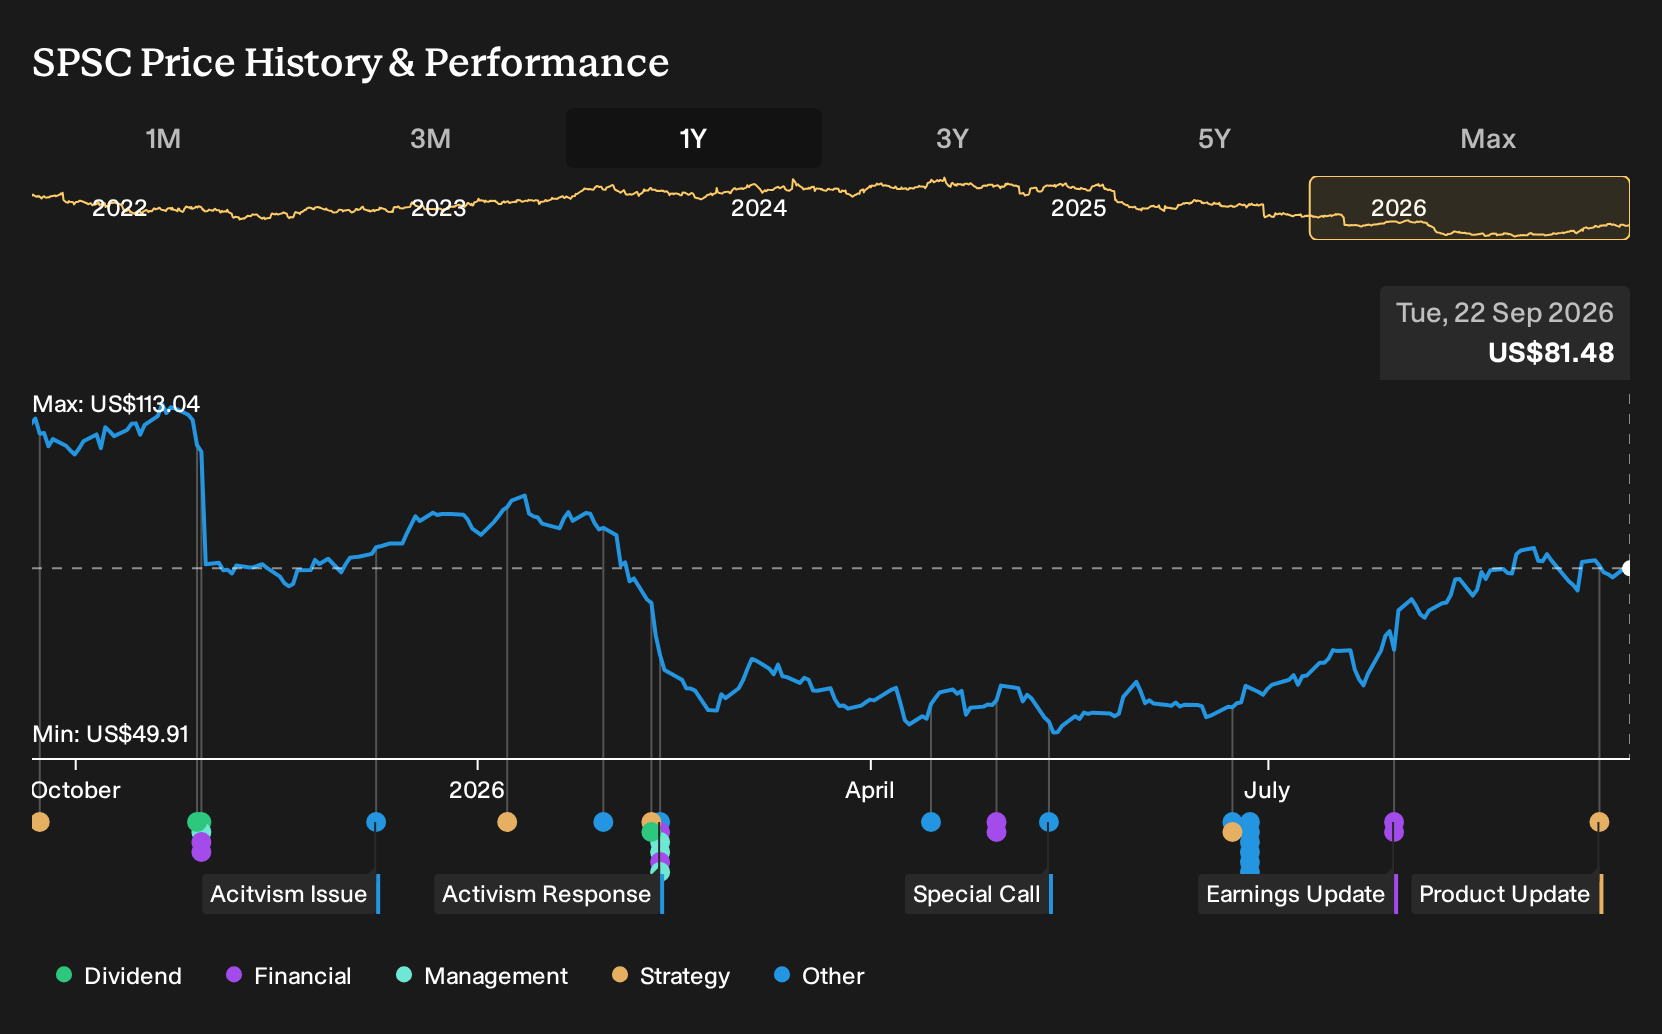This screenshot has height=1034, width=1662.
Task: Select orange dot above Product Update label
Action: [1599, 822]
